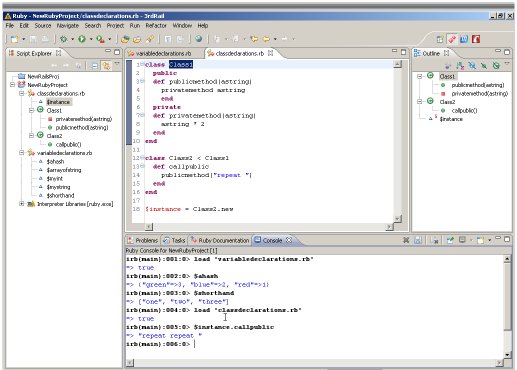Viewport: 517px width, 370px height.
Task: Open Outline view menu triangle
Action: coord(507,64)
